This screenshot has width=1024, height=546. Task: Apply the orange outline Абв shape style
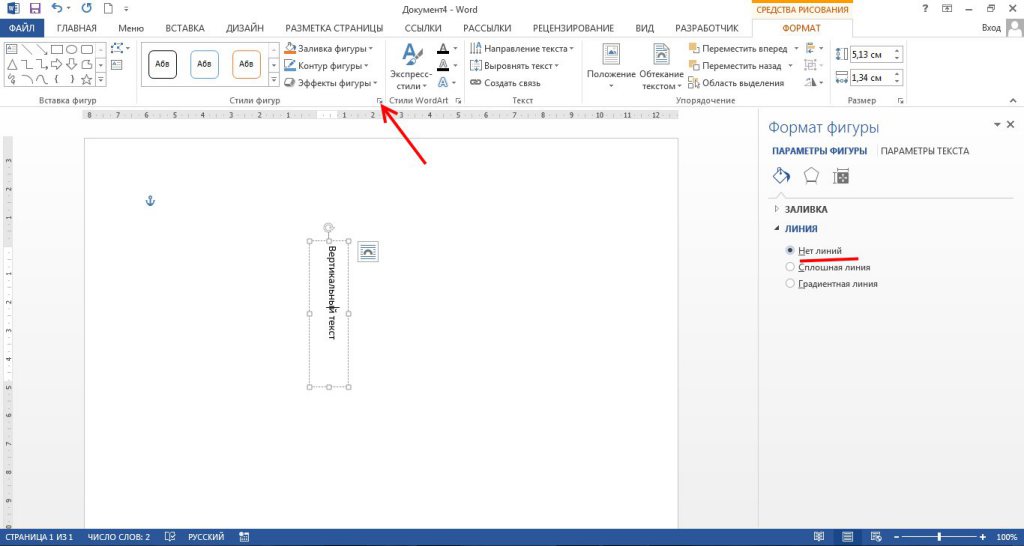246,64
